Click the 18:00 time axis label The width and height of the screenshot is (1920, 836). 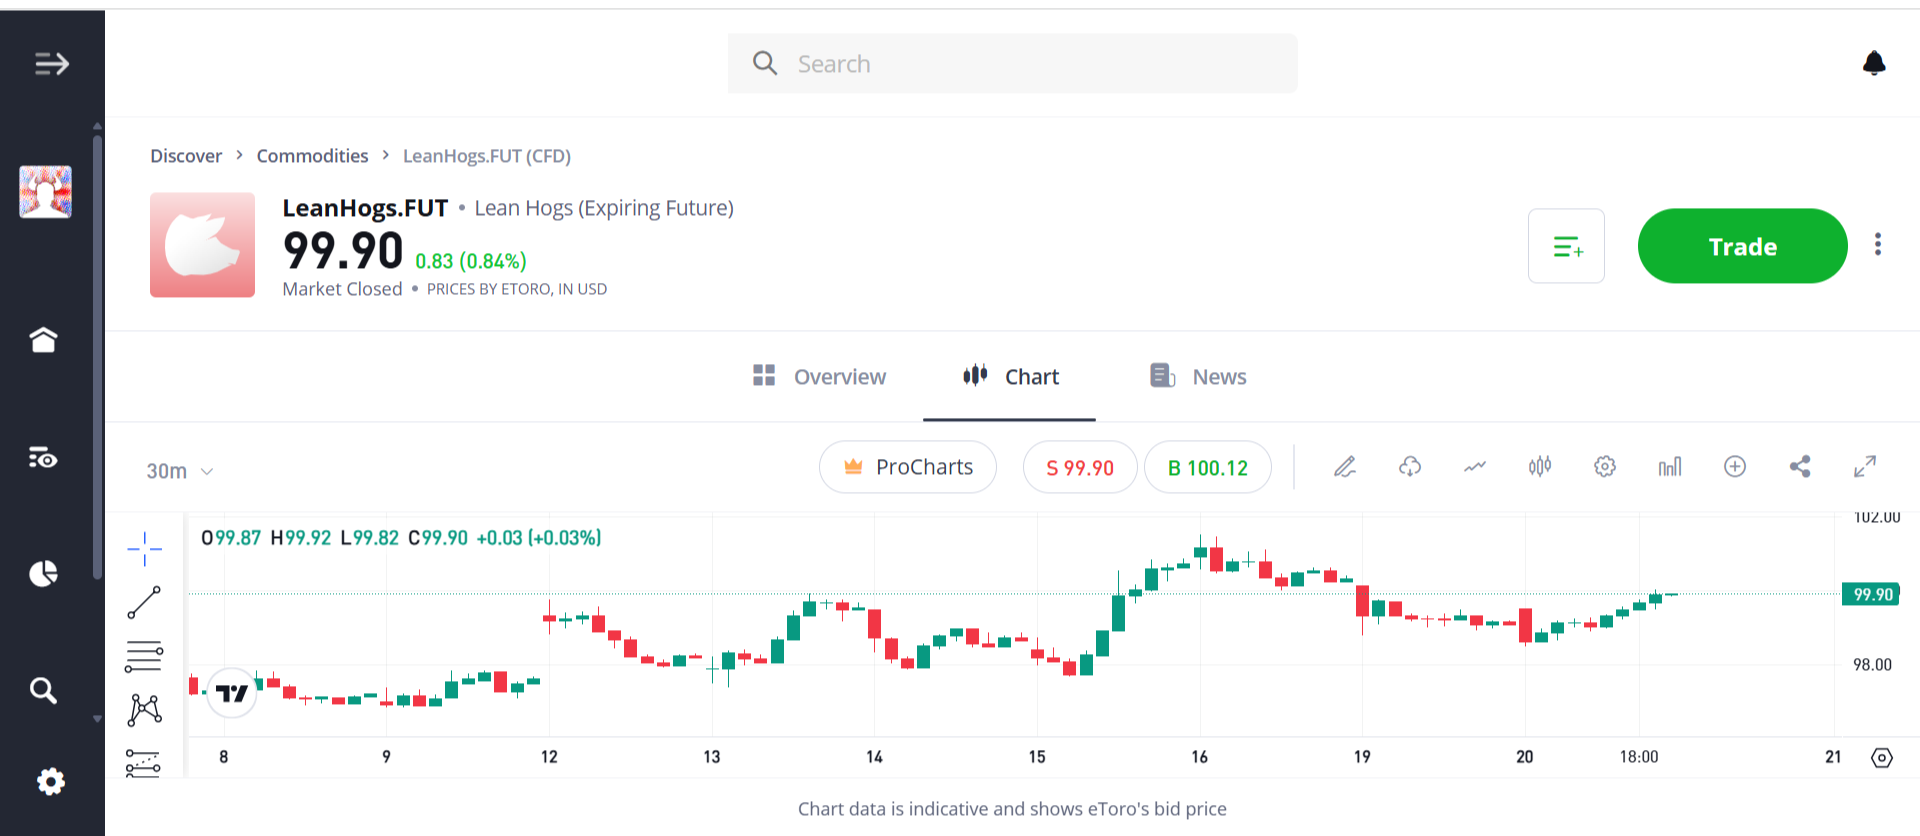(1639, 757)
